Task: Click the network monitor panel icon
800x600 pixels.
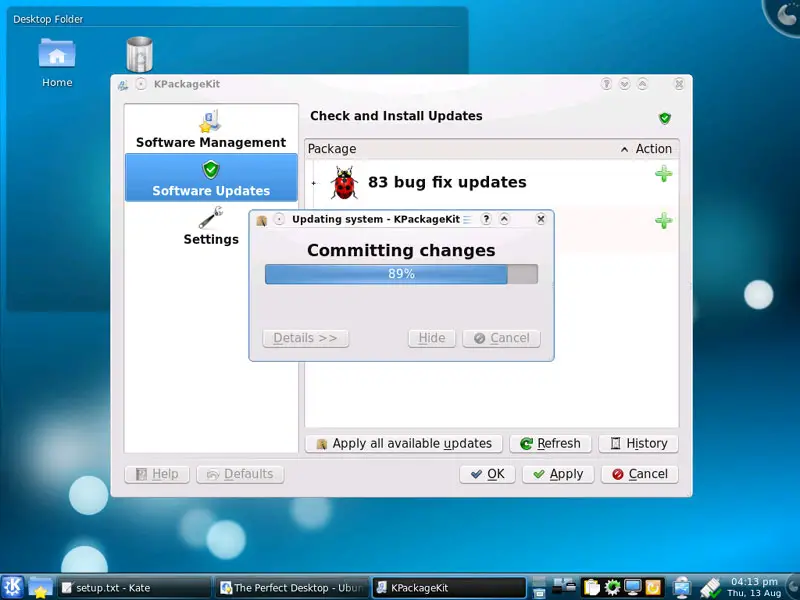Action: tap(681, 587)
